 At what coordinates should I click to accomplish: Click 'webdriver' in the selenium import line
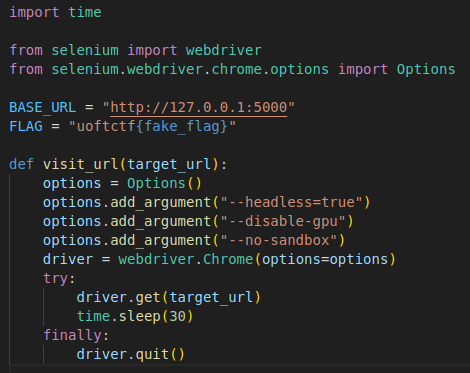point(224,50)
